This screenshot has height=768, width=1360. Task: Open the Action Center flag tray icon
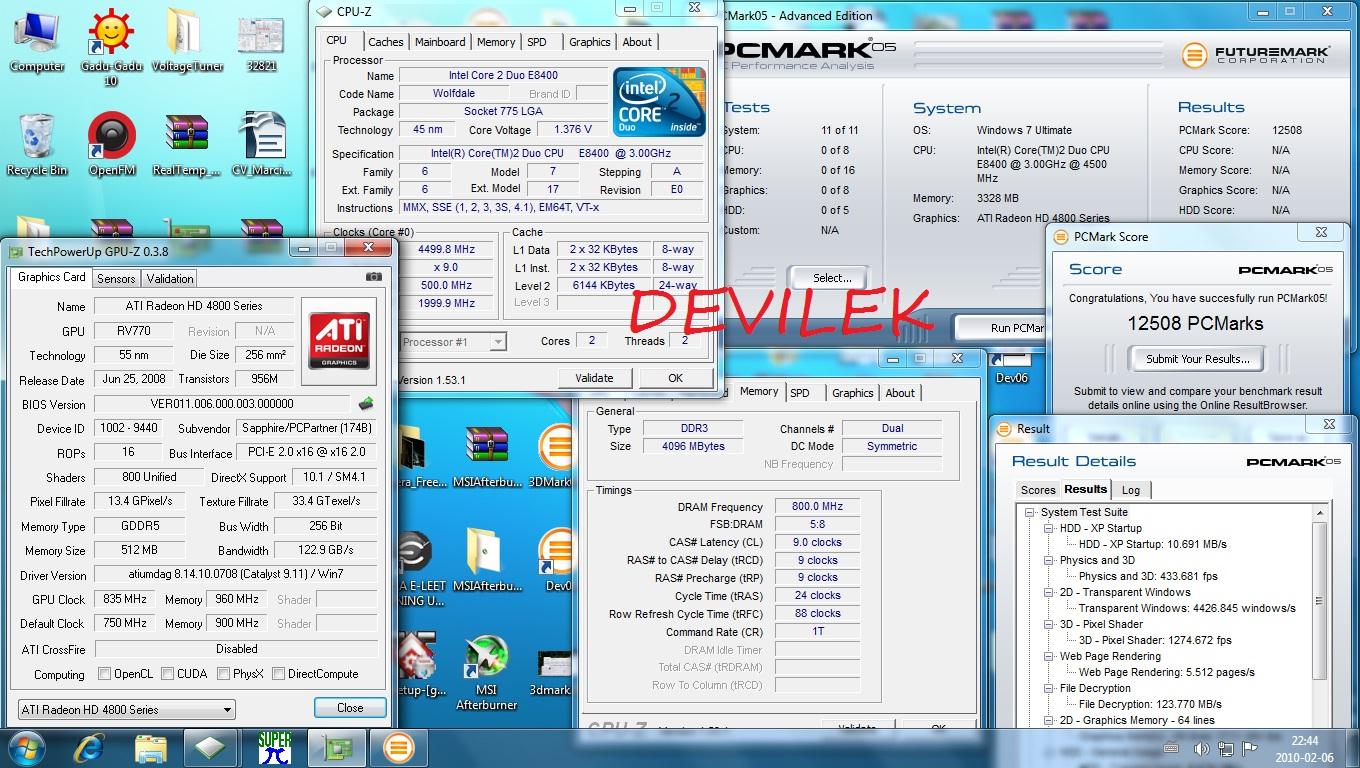point(1249,748)
